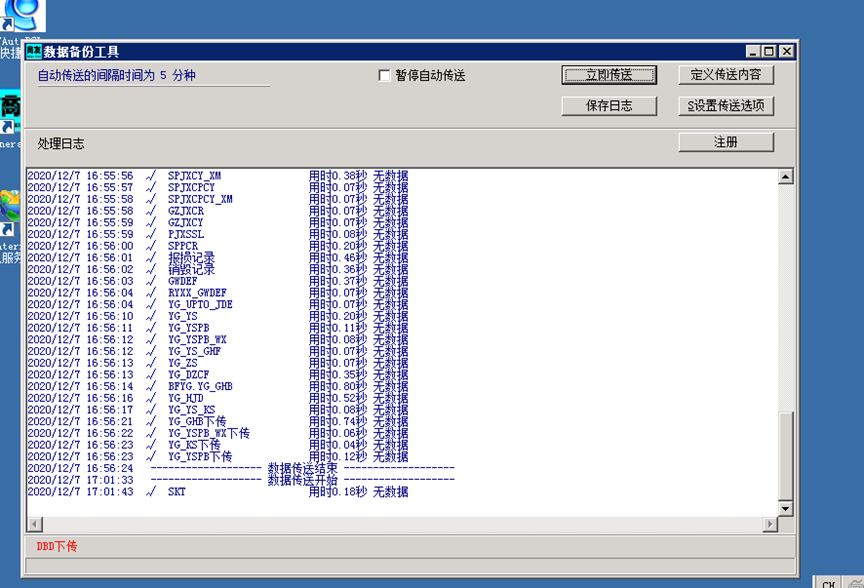Open 定义传送内容 settings
Screen dimensions: 864x588
726,75
